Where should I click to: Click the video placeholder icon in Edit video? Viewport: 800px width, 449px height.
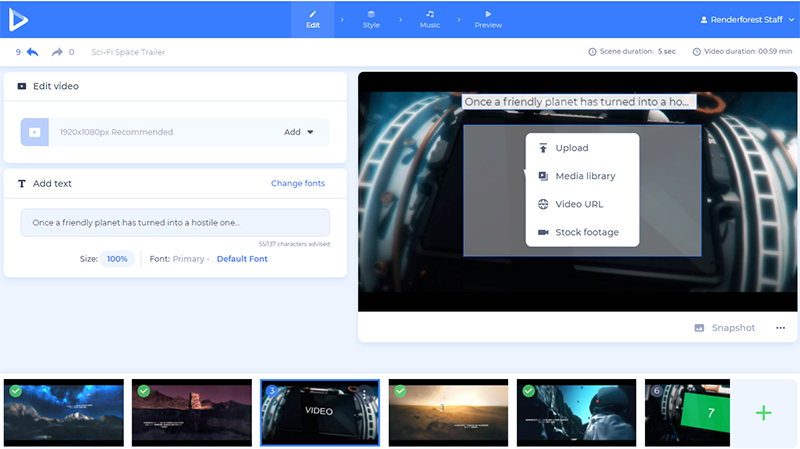[x=35, y=132]
